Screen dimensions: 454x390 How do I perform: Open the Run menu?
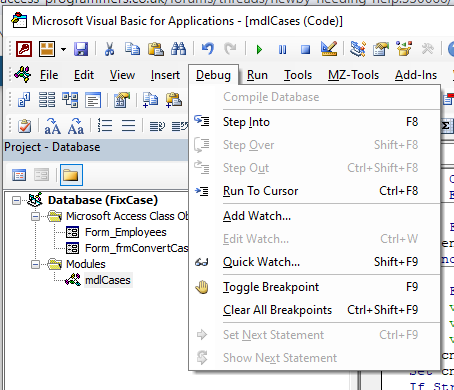click(257, 75)
